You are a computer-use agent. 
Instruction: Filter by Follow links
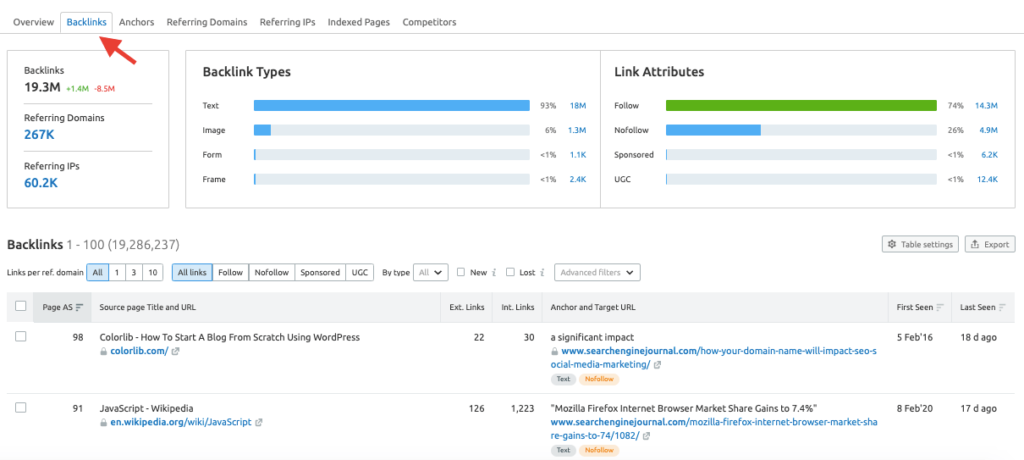click(231, 272)
